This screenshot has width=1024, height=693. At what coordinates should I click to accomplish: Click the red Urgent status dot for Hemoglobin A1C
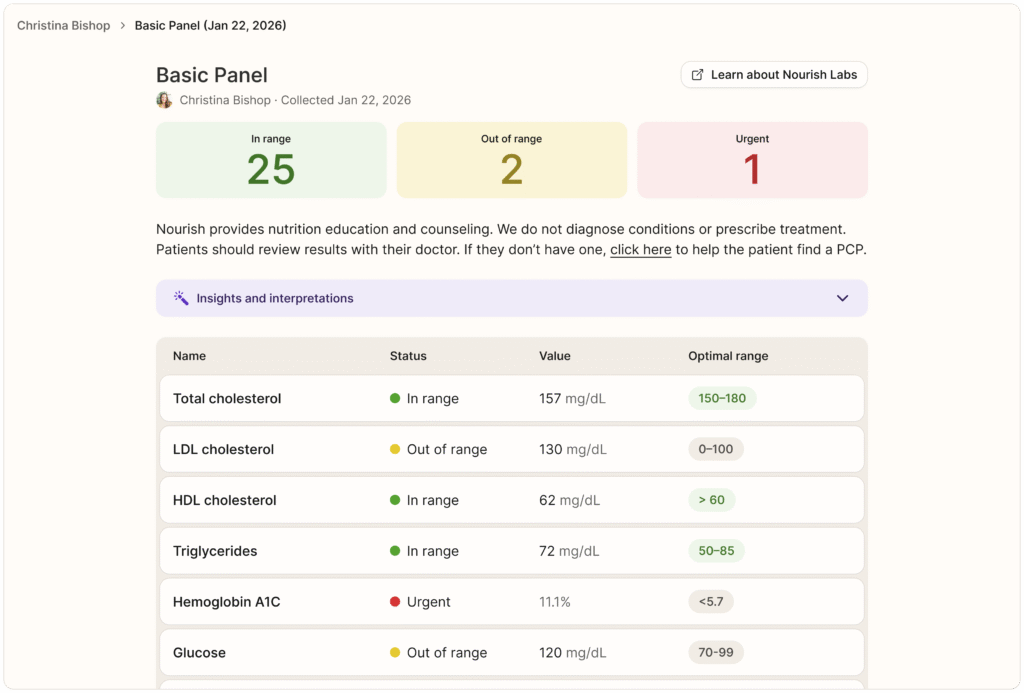point(395,602)
